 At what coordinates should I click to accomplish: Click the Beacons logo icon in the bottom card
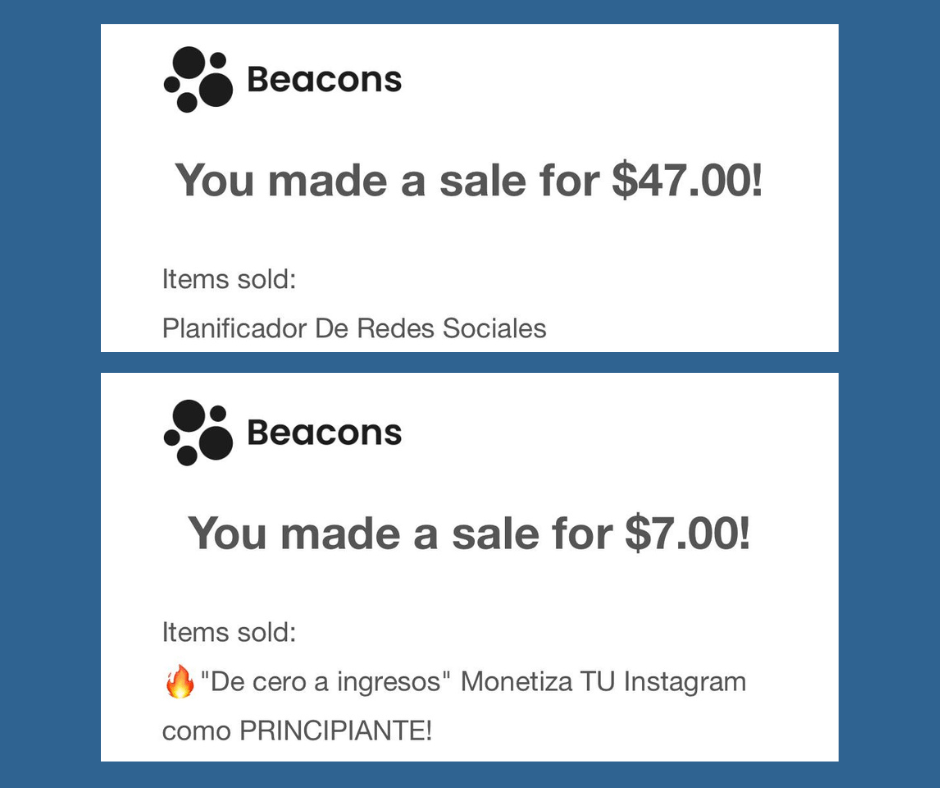(x=197, y=433)
